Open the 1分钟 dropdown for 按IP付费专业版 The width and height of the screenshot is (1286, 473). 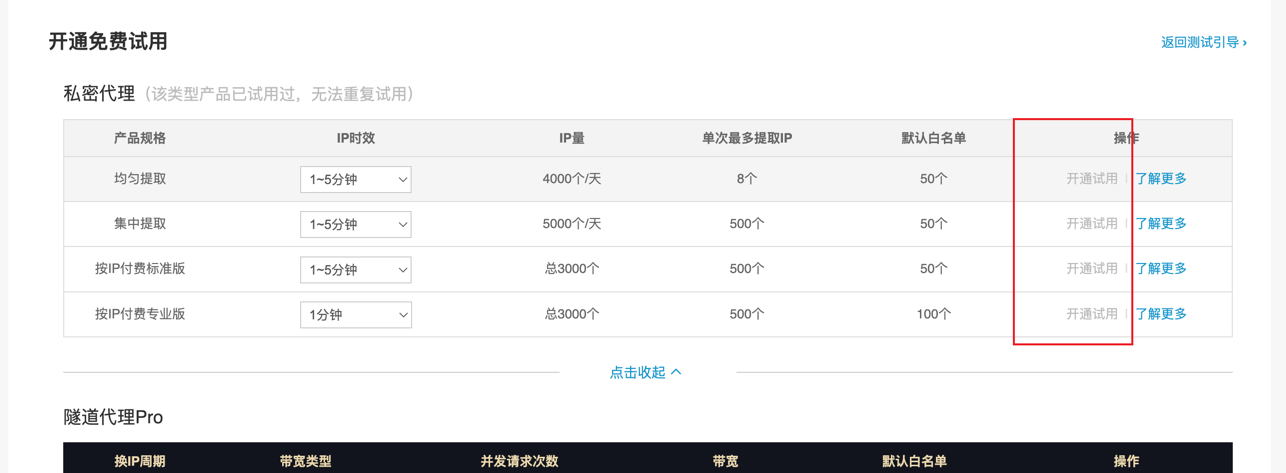355,315
